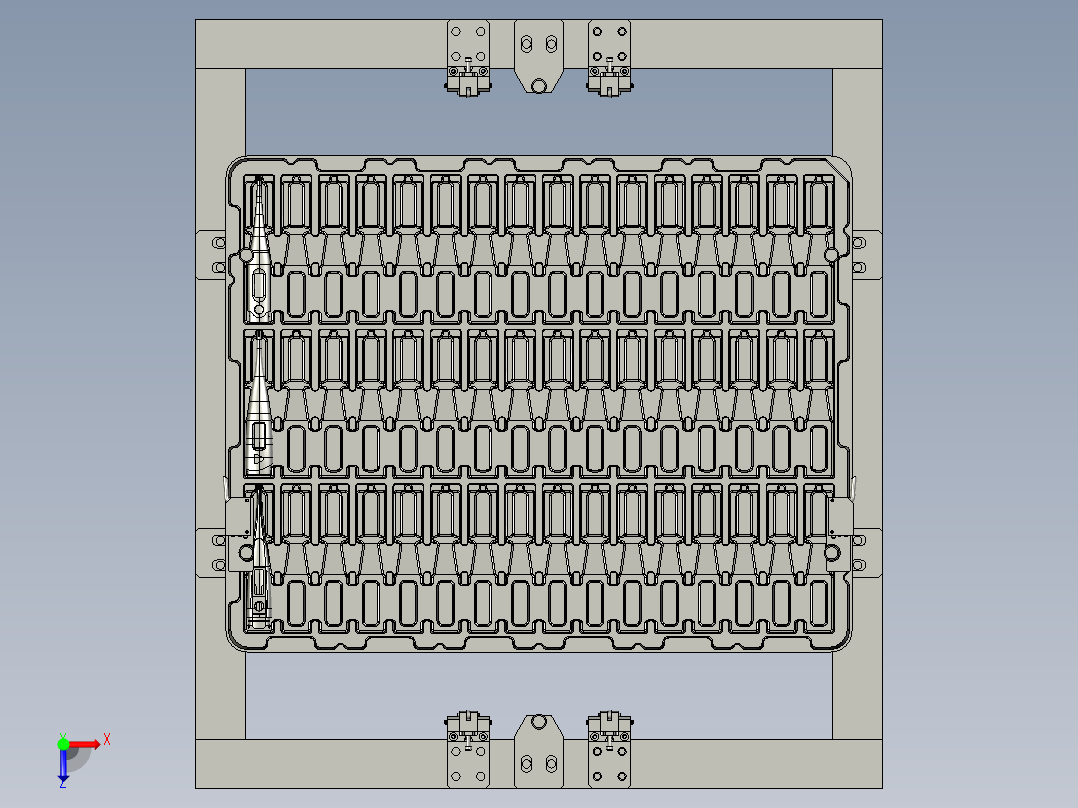Click the blue Z axis arrow of the triad

[63, 767]
